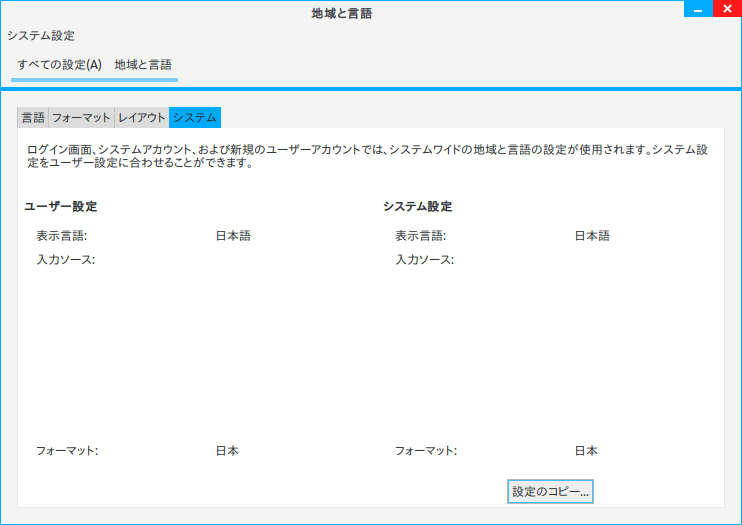This screenshot has width=742, height=525.
Task: Select 日本語 value under ユーザー設定
Action: [232, 236]
